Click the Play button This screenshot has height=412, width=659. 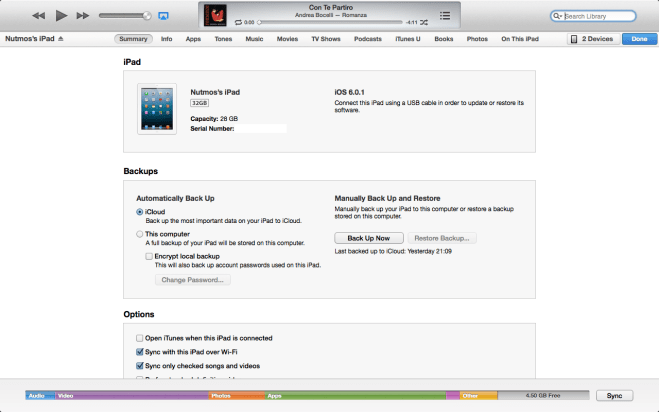[x=61, y=16]
